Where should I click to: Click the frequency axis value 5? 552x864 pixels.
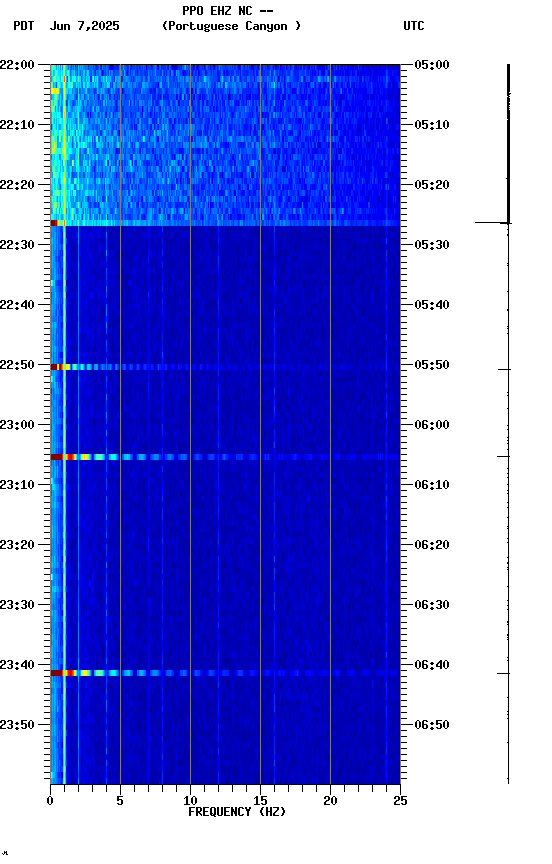[x=120, y=801]
